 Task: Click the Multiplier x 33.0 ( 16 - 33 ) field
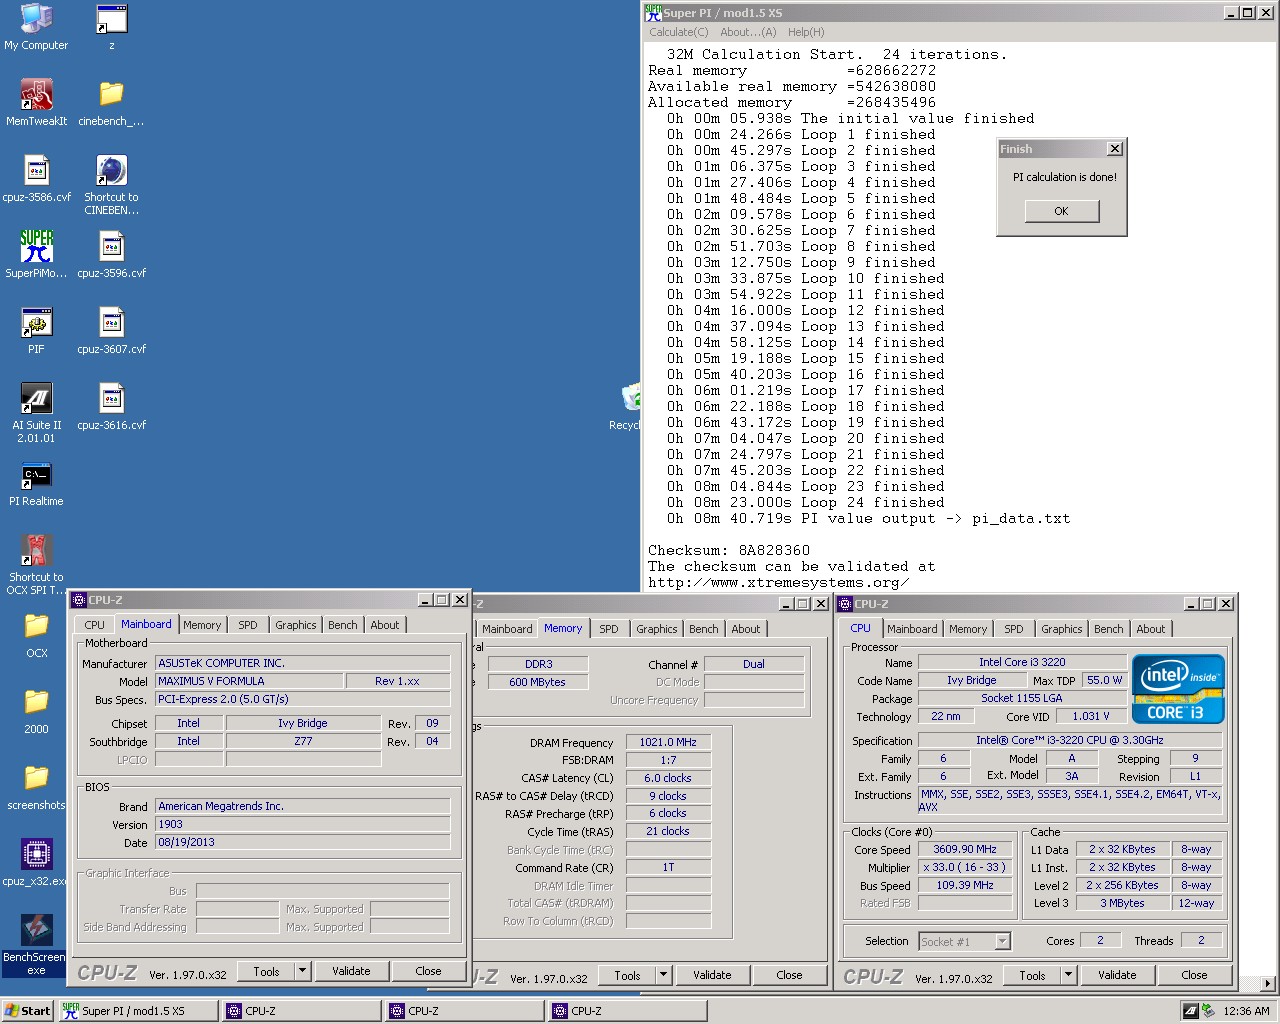pyautogui.click(x=965, y=867)
